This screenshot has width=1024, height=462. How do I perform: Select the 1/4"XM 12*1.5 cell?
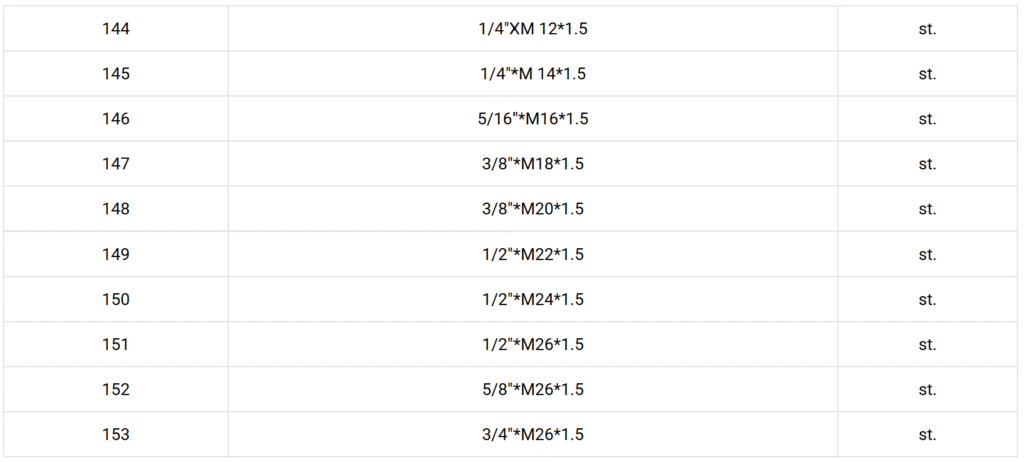click(x=532, y=29)
